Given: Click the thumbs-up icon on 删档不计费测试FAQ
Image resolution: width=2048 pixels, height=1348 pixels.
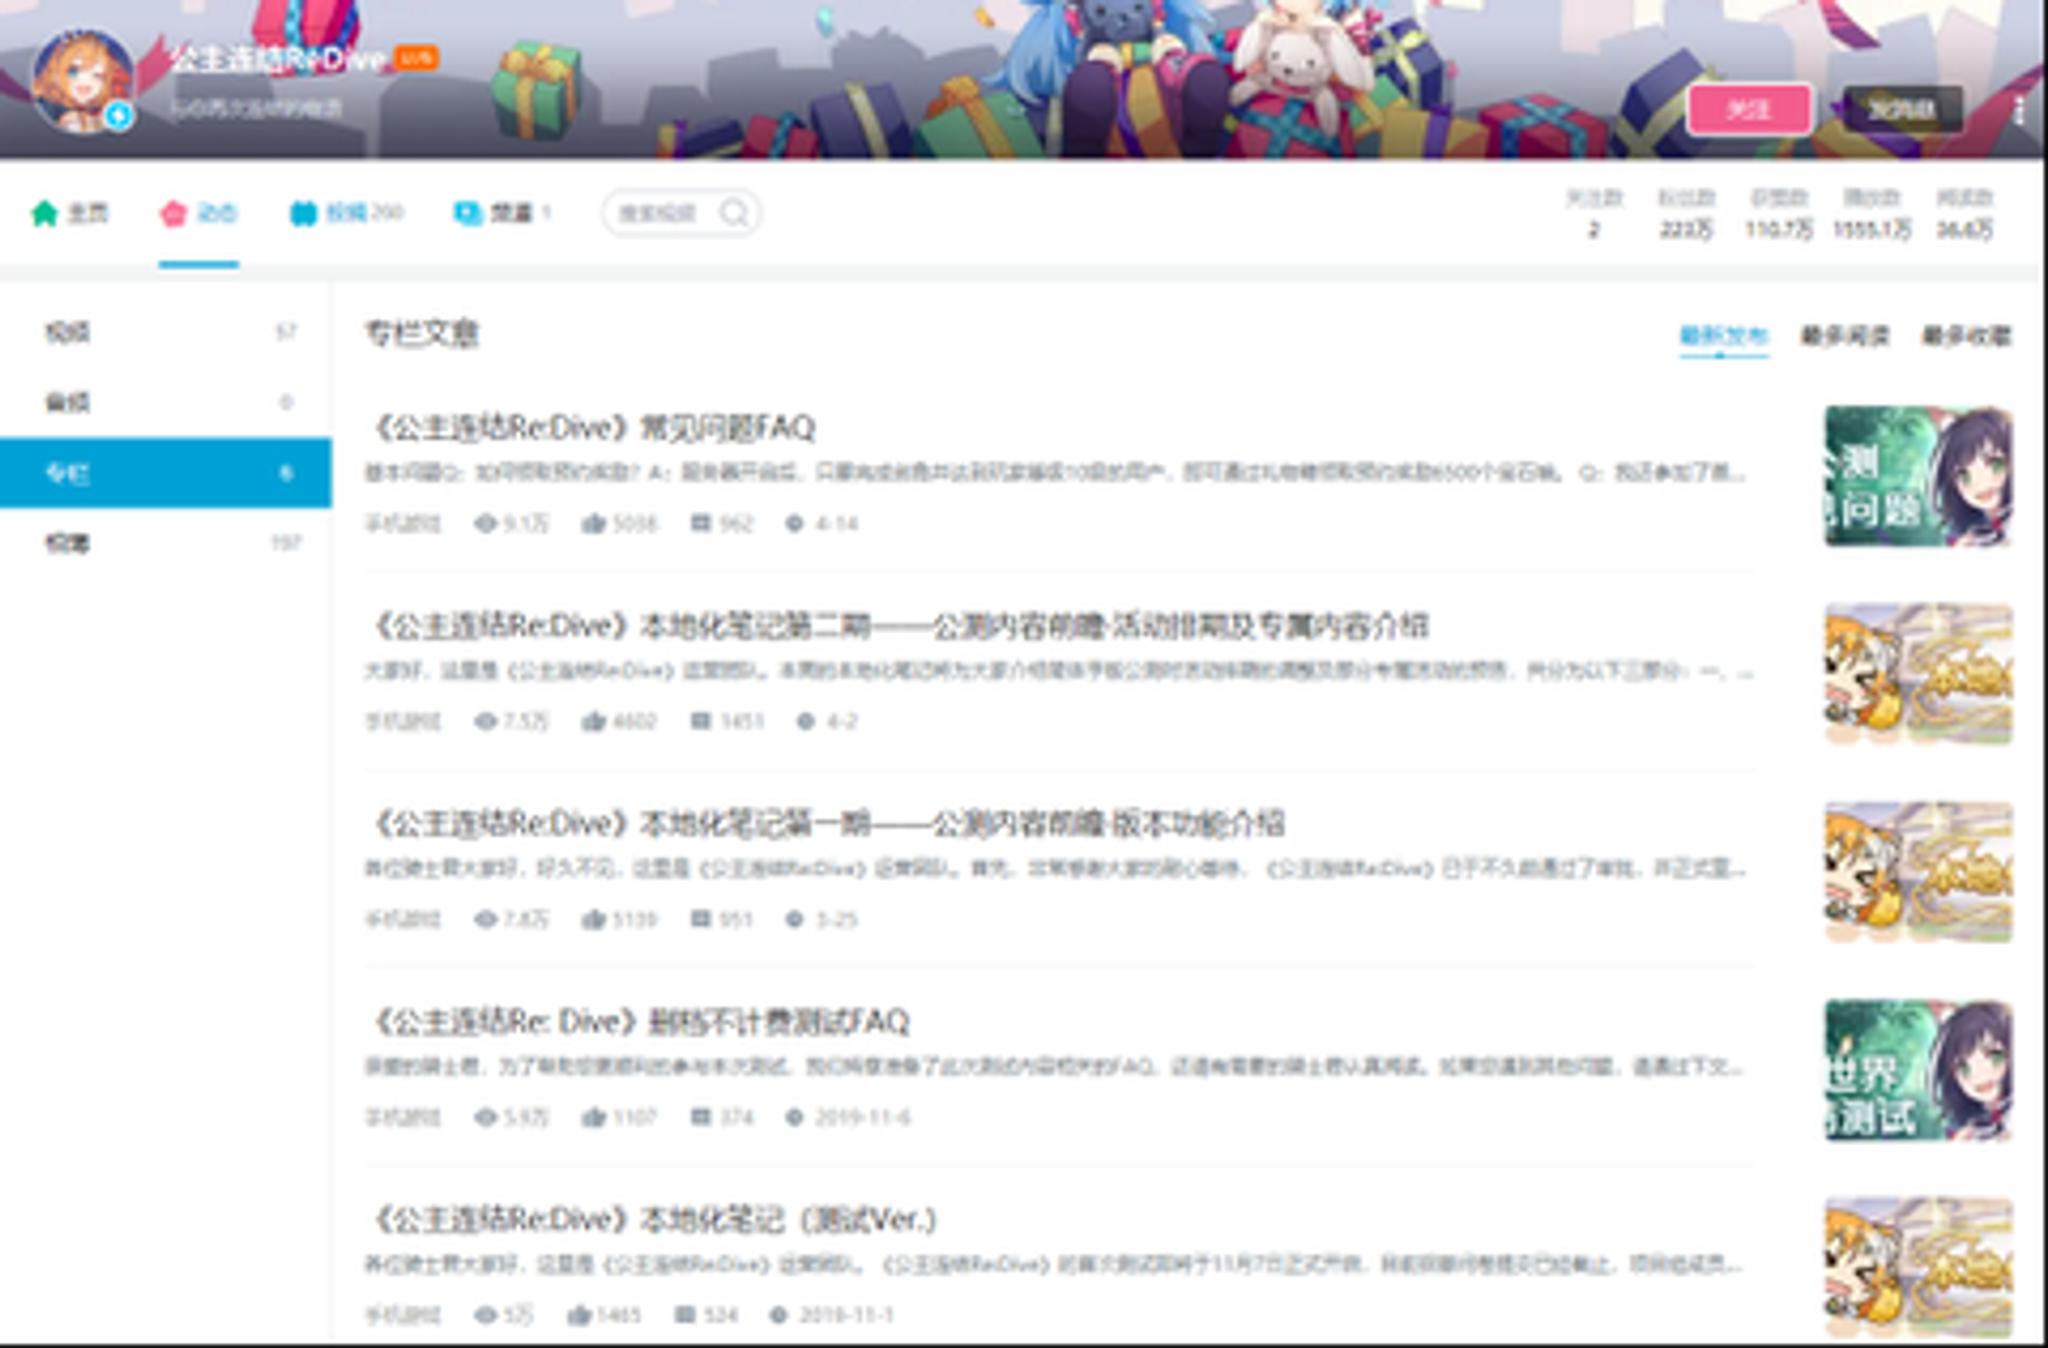Looking at the screenshot, I should click(594, 1117).
